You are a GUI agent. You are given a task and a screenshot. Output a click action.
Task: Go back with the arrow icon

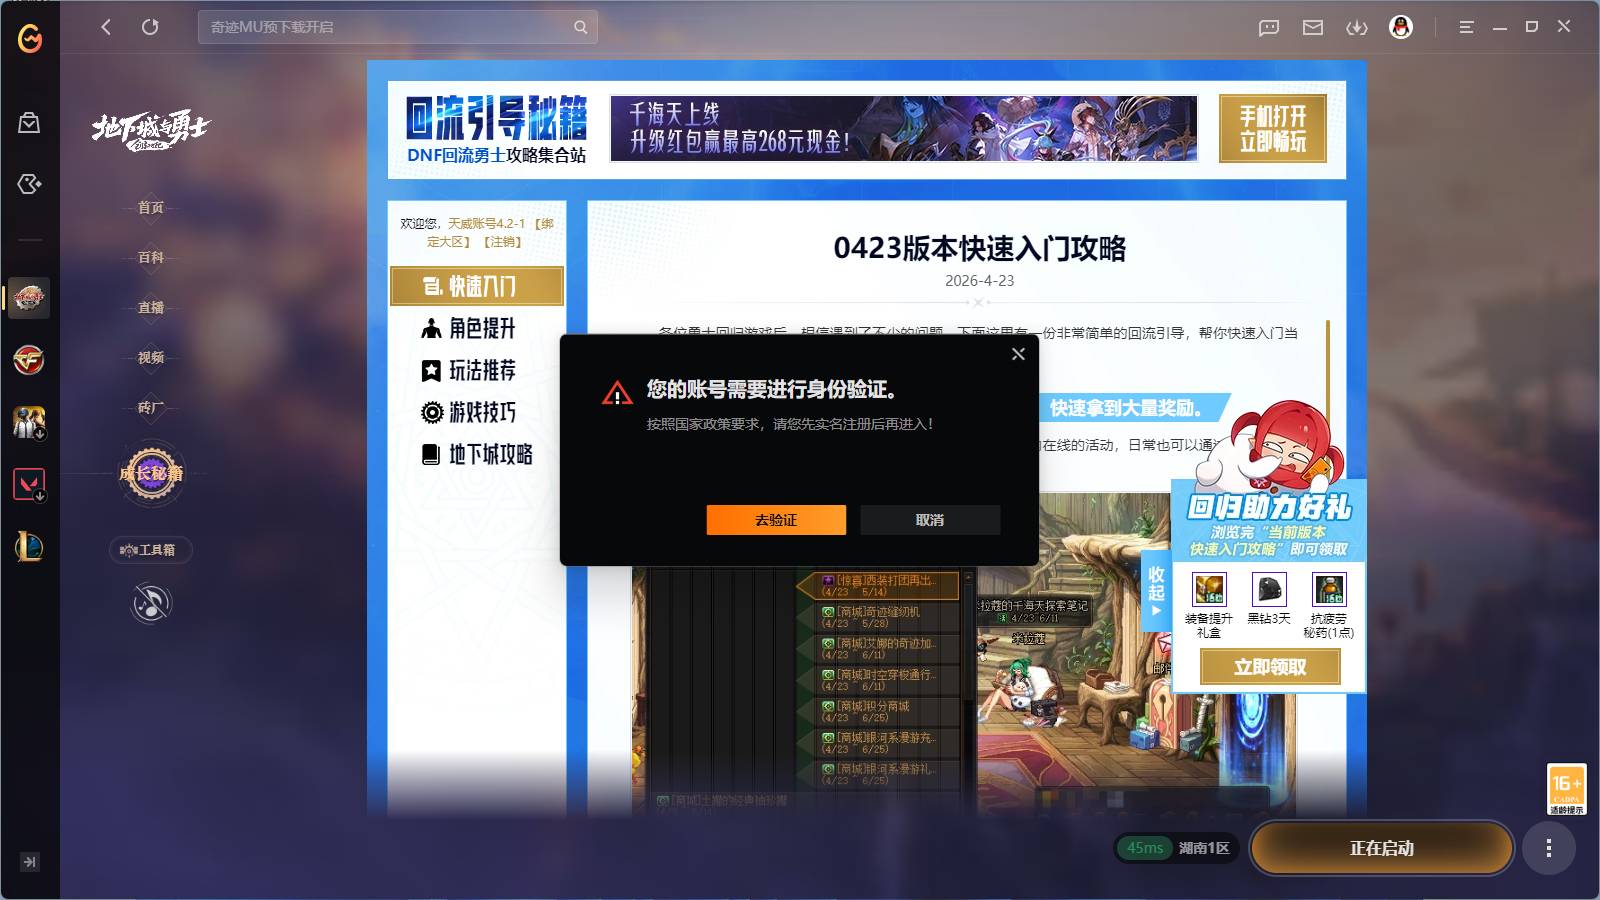[x=106, y=27]
